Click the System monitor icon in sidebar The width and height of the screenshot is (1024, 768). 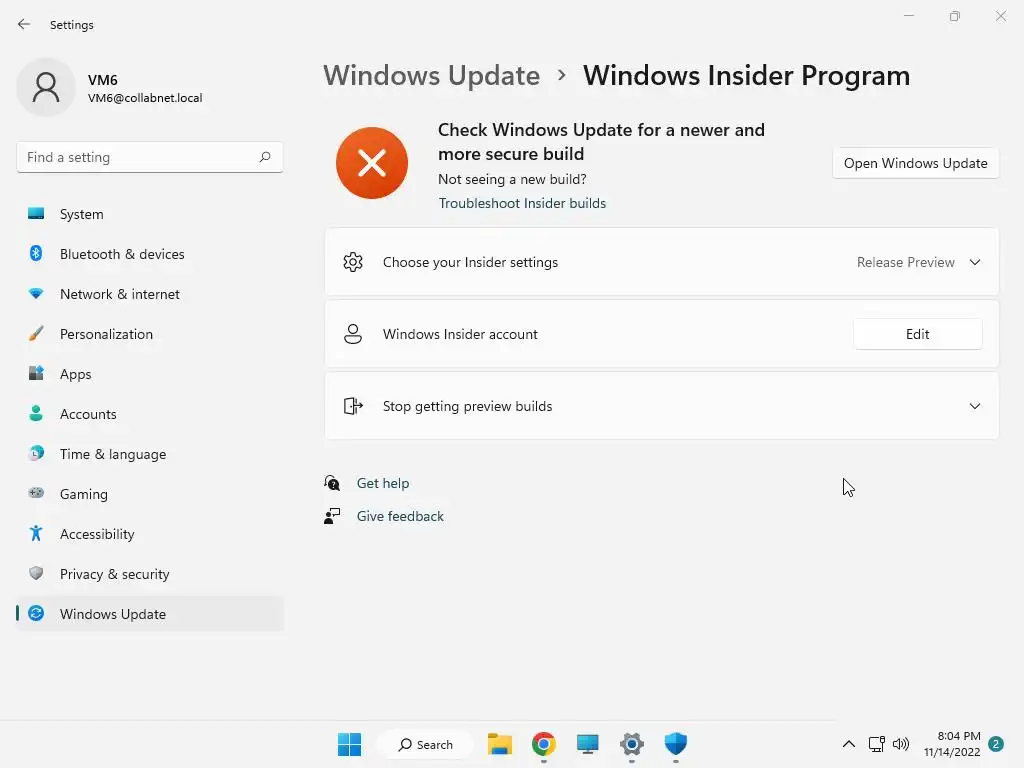[x=36, y=214]
